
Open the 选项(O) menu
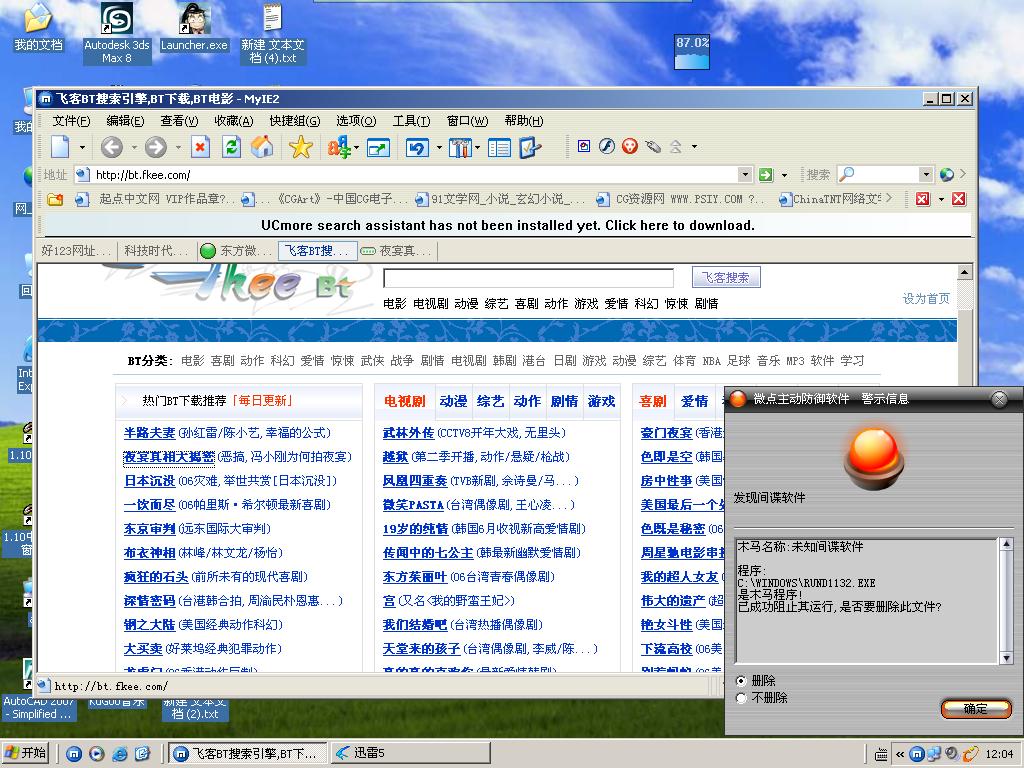click(x=356, y=121)
